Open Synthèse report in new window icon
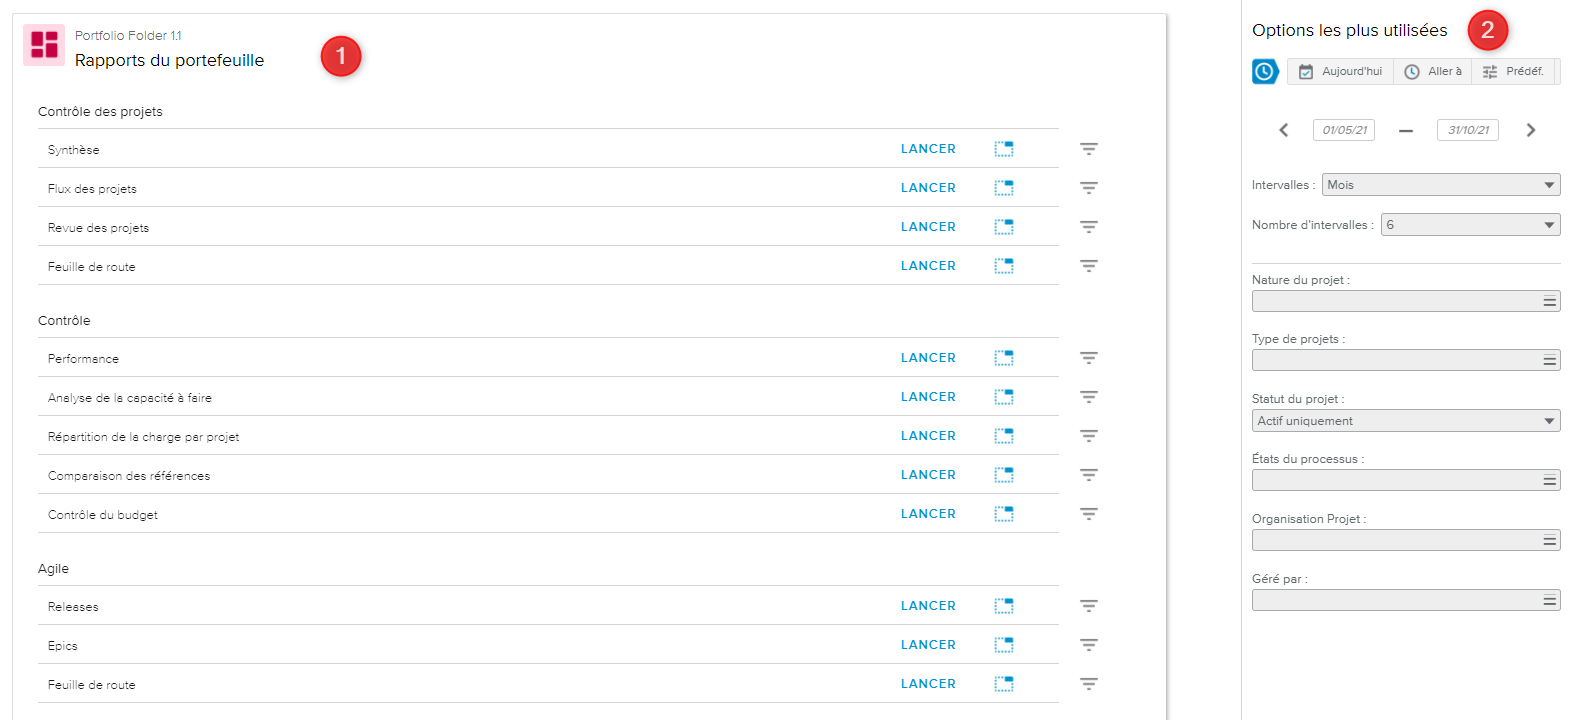 (1004, 149)
